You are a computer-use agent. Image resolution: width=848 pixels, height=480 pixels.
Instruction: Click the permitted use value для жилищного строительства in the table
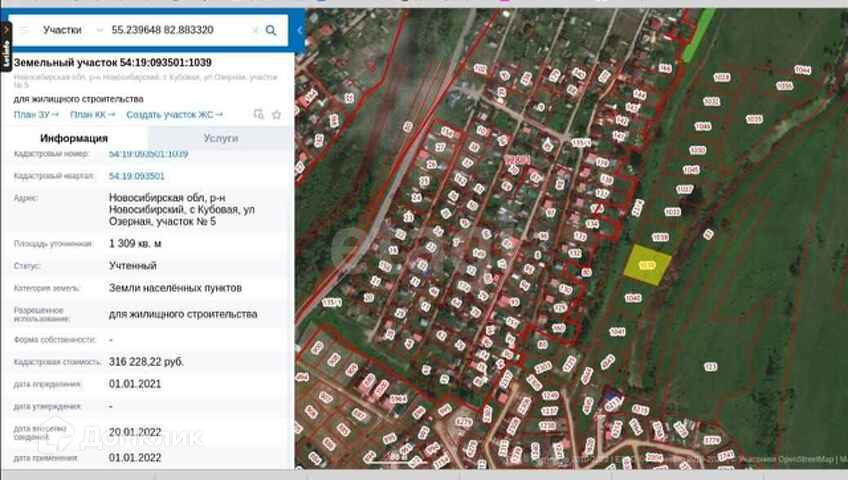tap(183, 315)
